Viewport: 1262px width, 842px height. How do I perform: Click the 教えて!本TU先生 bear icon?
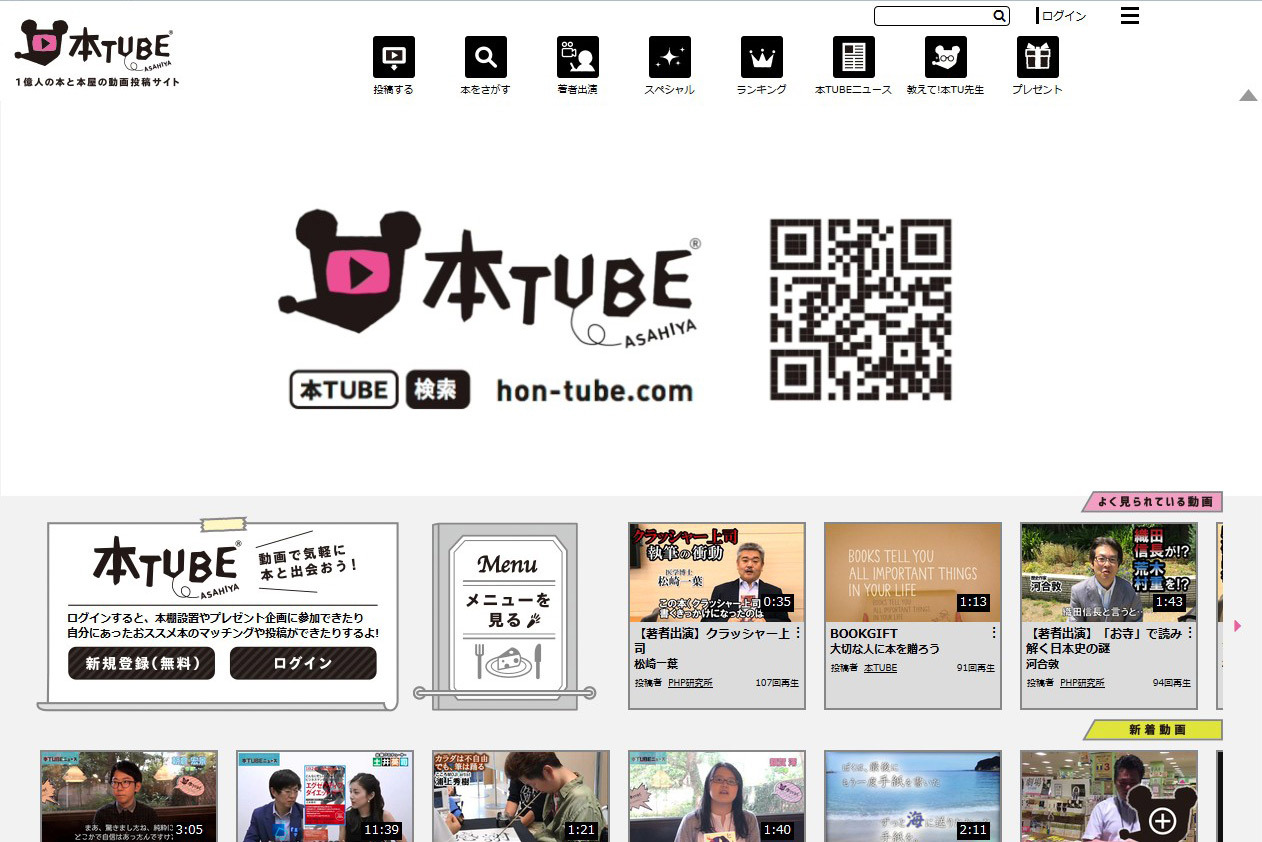click(946, 57)
